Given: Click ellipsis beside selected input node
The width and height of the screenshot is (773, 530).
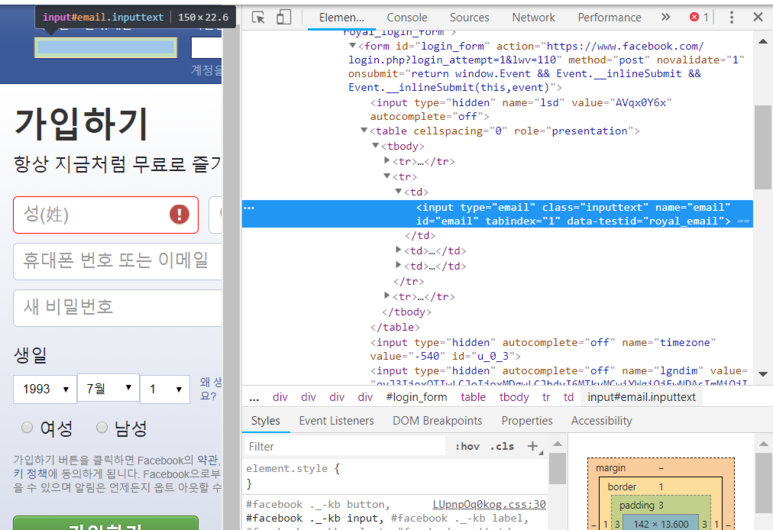Looking at the screenshot, I should pos(249,208).
